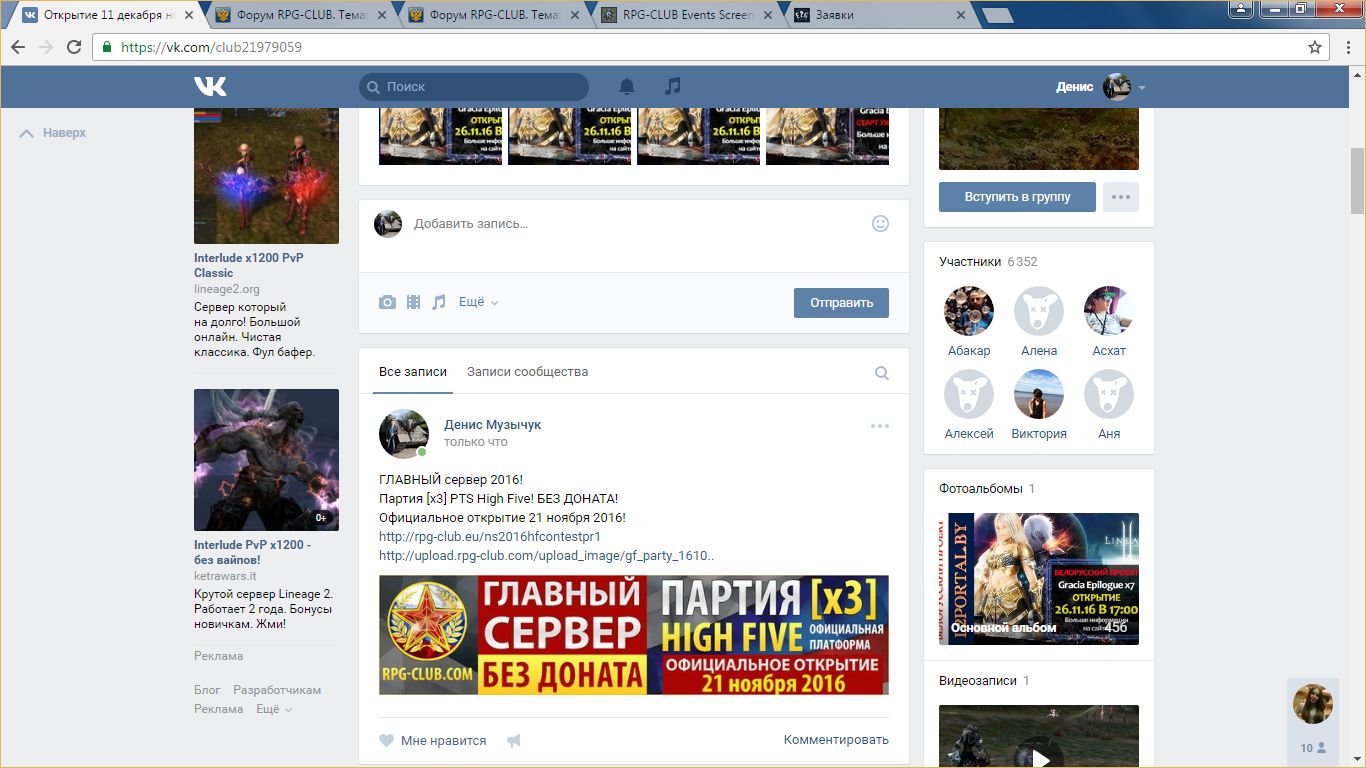Screen dimensions: 1366x768
Task: Switch to Все записи tab
Action: [x=413, y=372]
